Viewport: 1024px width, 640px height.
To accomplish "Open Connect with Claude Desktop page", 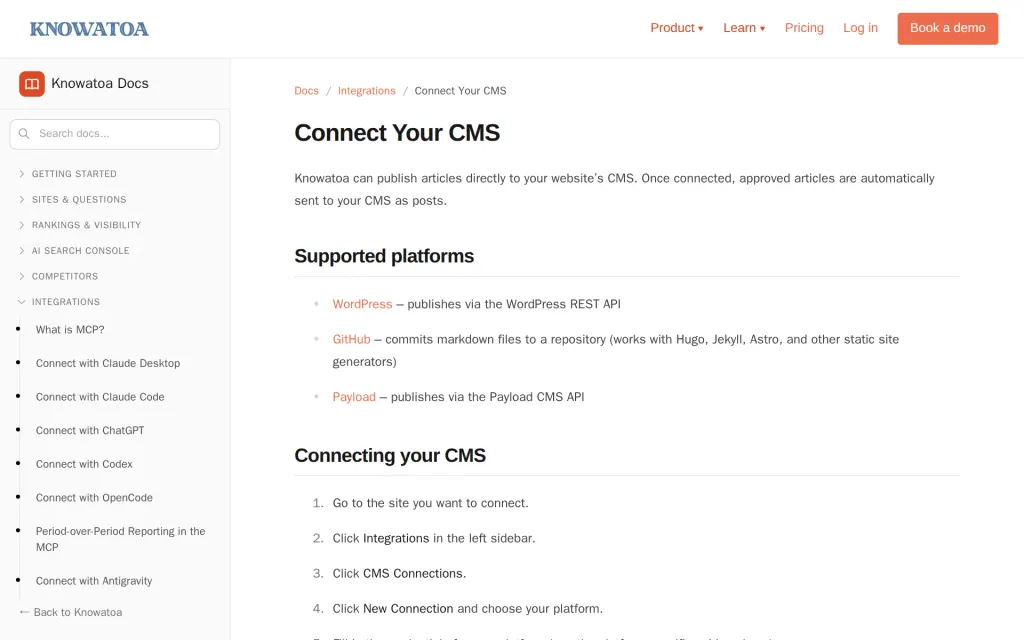I will pos(108,363).
